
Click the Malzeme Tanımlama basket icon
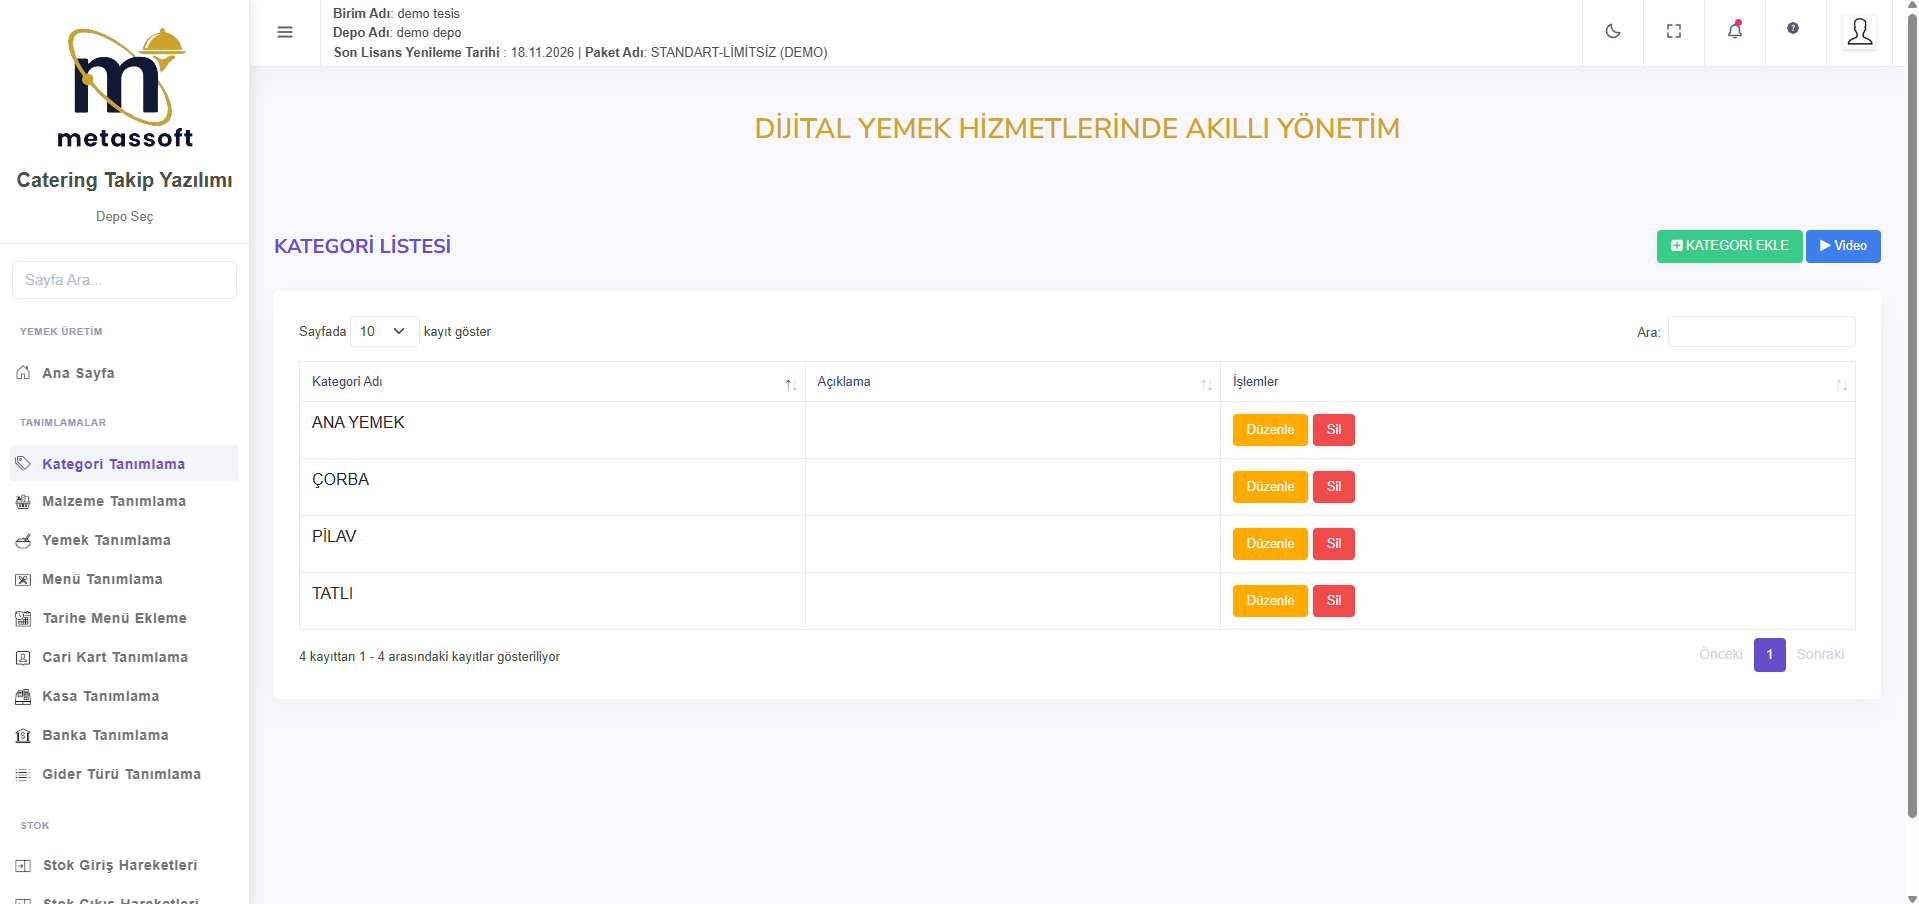point(23,502)
